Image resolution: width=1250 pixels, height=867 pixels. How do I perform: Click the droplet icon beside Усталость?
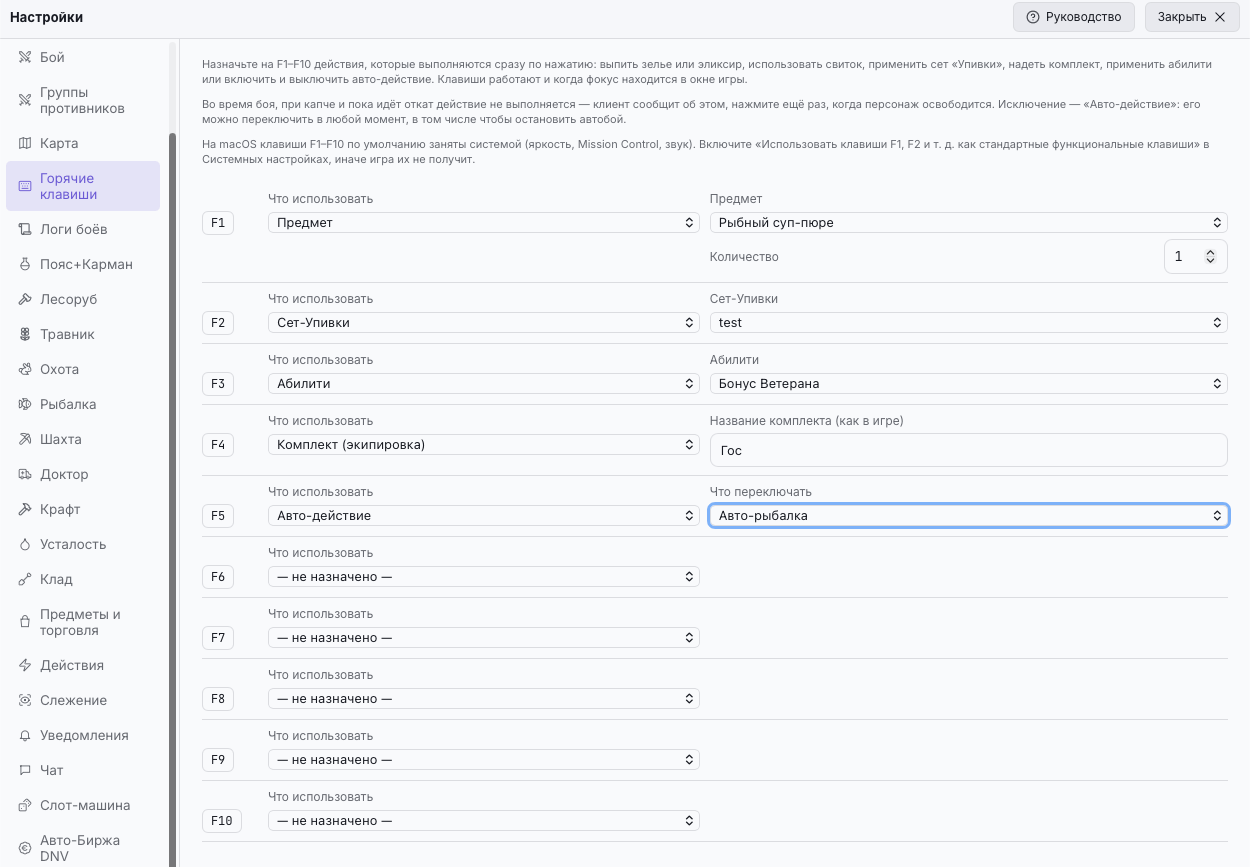25,544
